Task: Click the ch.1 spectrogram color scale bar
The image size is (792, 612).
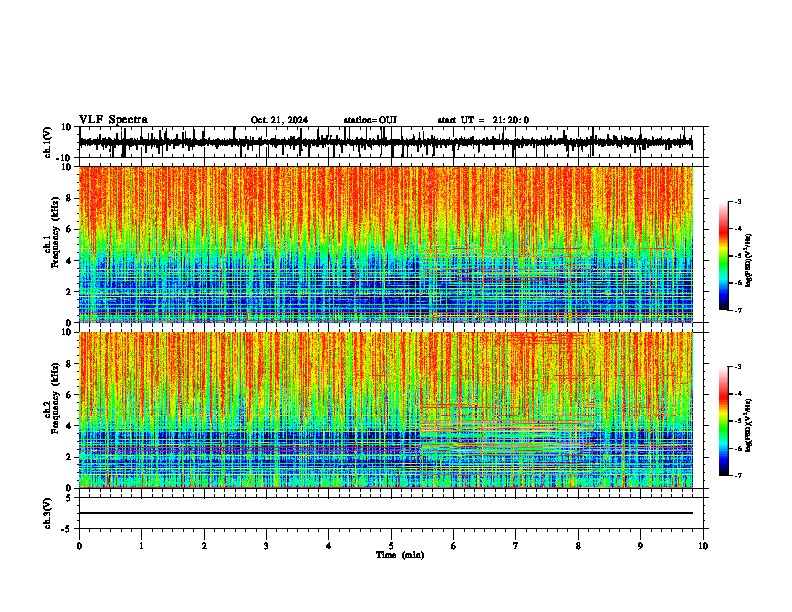Action: click(x=724, y=256)
